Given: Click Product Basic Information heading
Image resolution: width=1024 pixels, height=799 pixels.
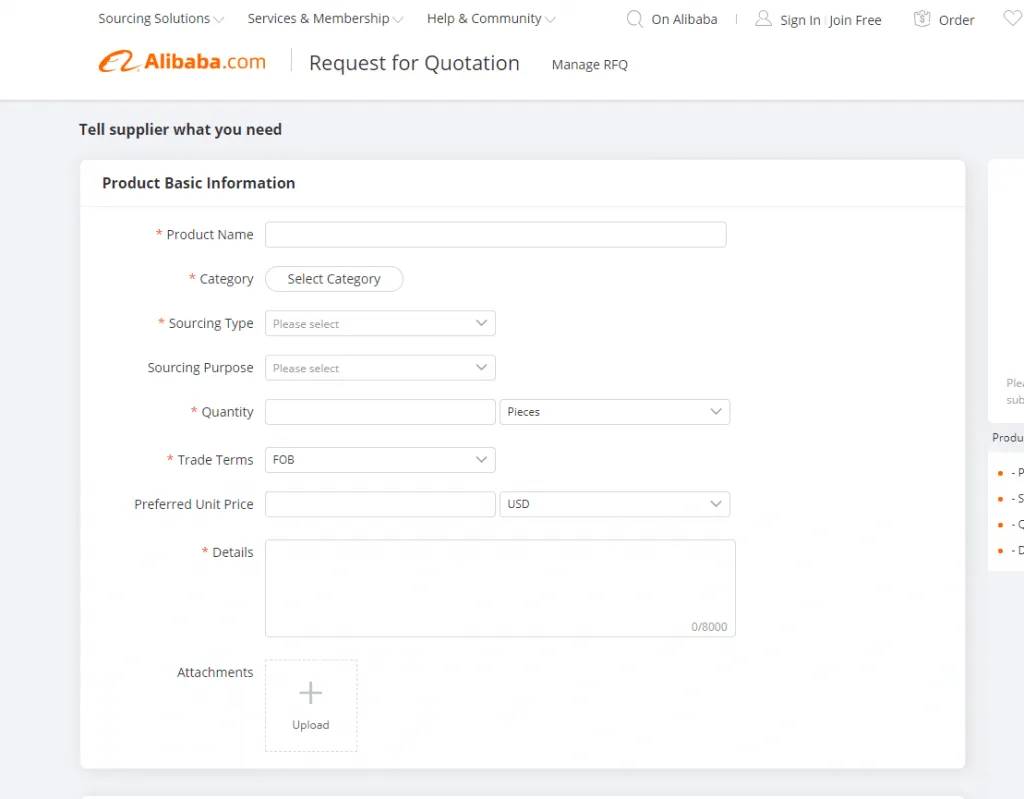Looking at the screenshot, I should [x=199, y=183].
